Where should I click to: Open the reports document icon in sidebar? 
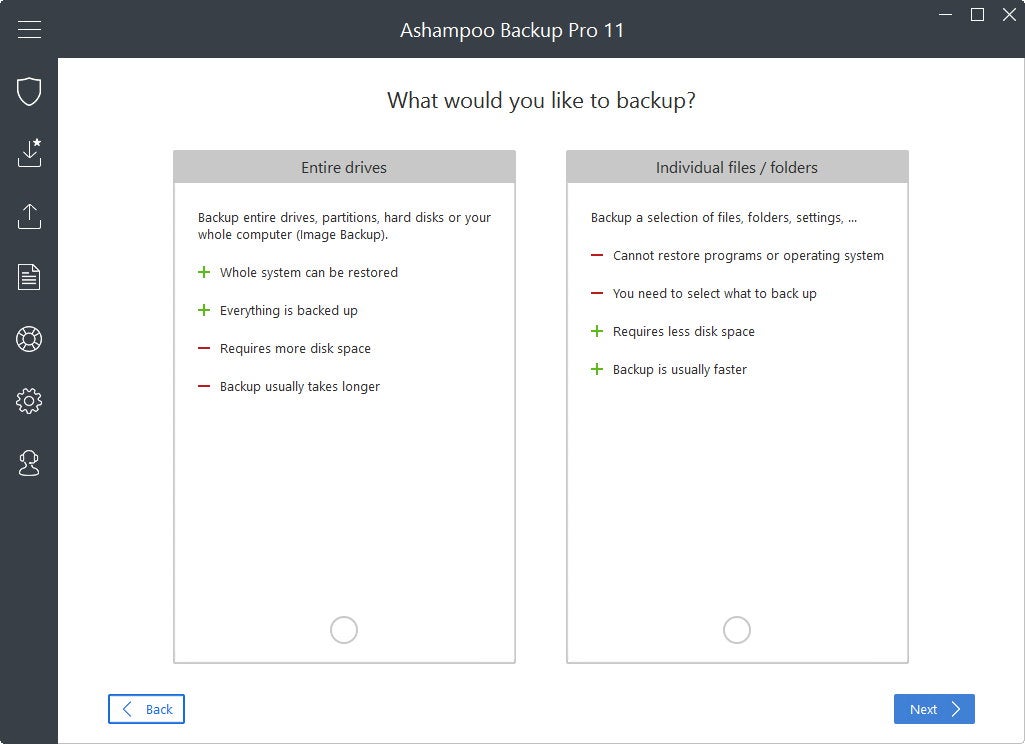click(29, 277)
